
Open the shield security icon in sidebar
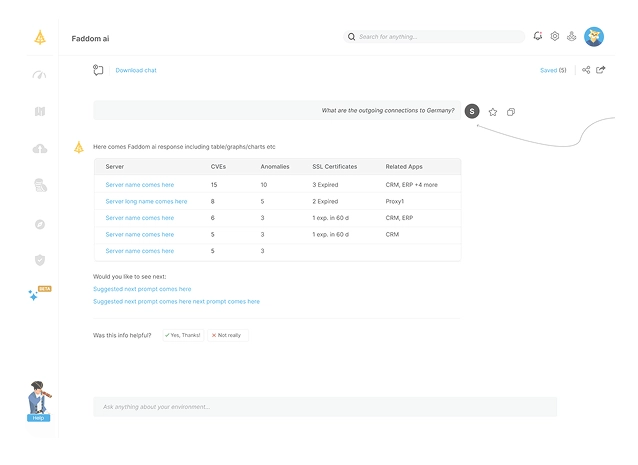point(40,259)
